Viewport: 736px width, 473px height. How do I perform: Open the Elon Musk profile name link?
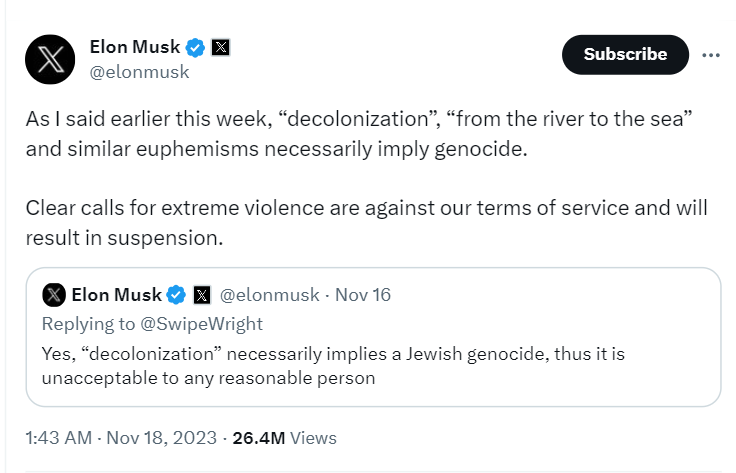click(135, 47)
